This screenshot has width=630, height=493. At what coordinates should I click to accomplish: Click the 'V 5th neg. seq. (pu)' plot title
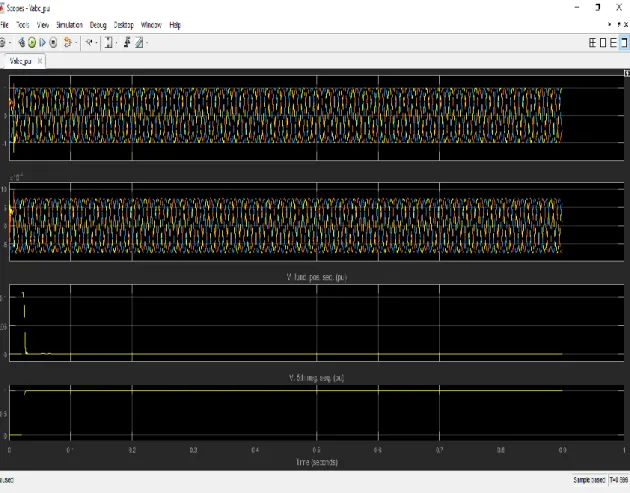(x=317, y=378)
